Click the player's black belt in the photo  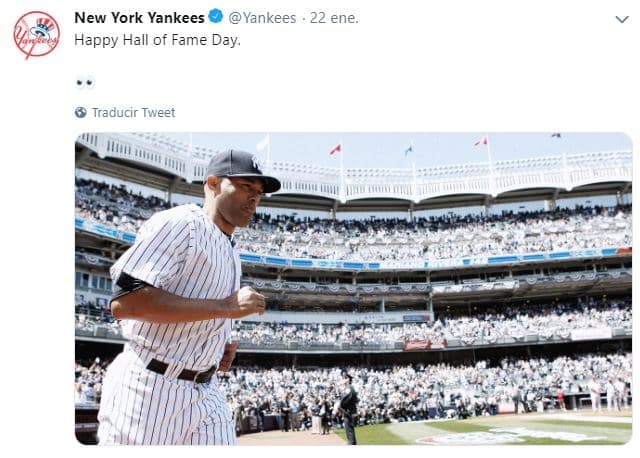(x=182, y=371)
